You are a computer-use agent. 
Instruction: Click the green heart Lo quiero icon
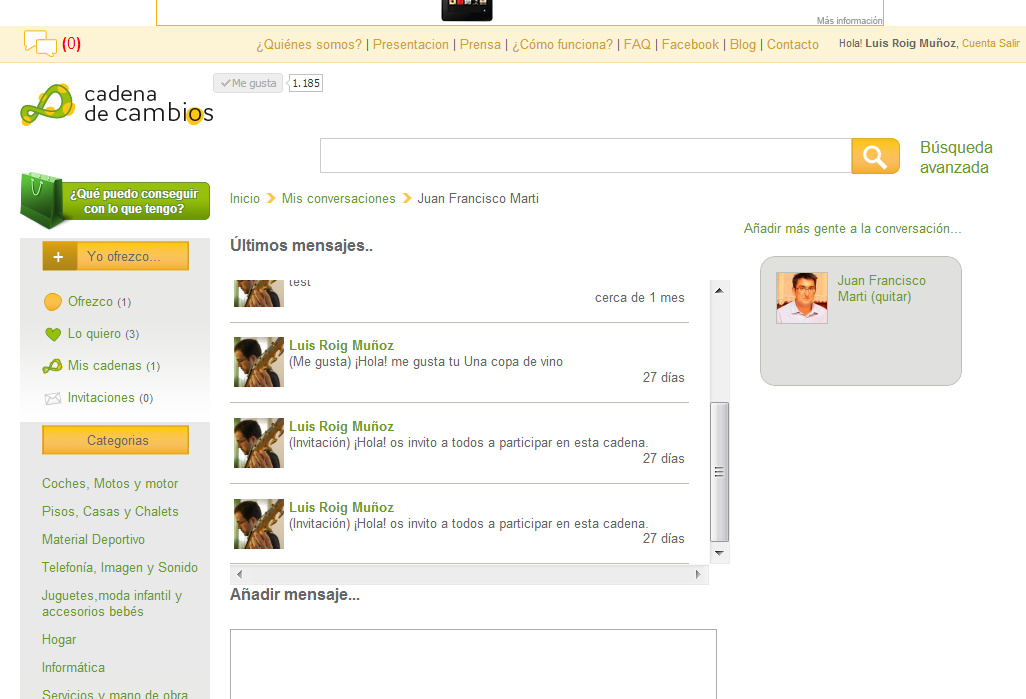click(53, 334)
